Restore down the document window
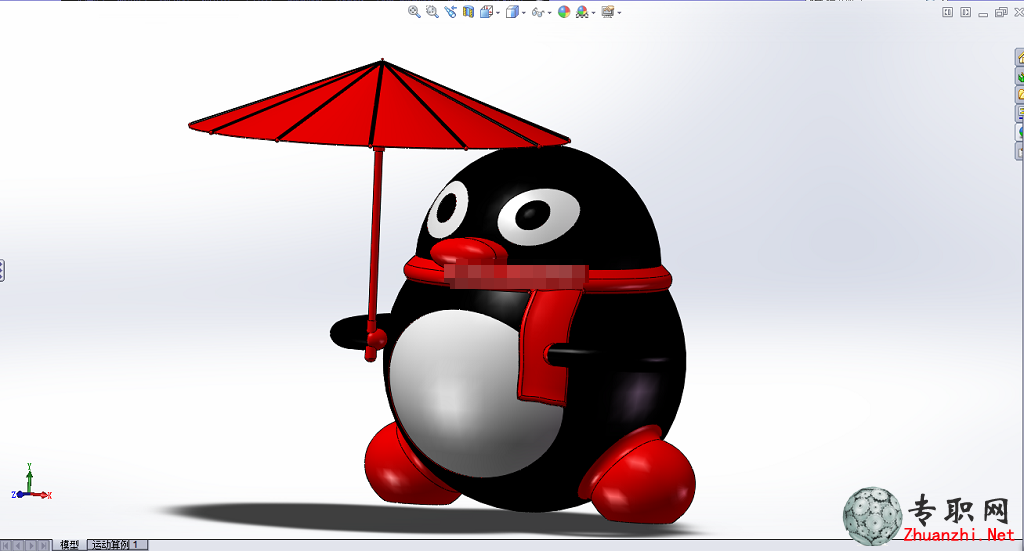This screenshot has height=551, width=1024. click(1001, 12)
